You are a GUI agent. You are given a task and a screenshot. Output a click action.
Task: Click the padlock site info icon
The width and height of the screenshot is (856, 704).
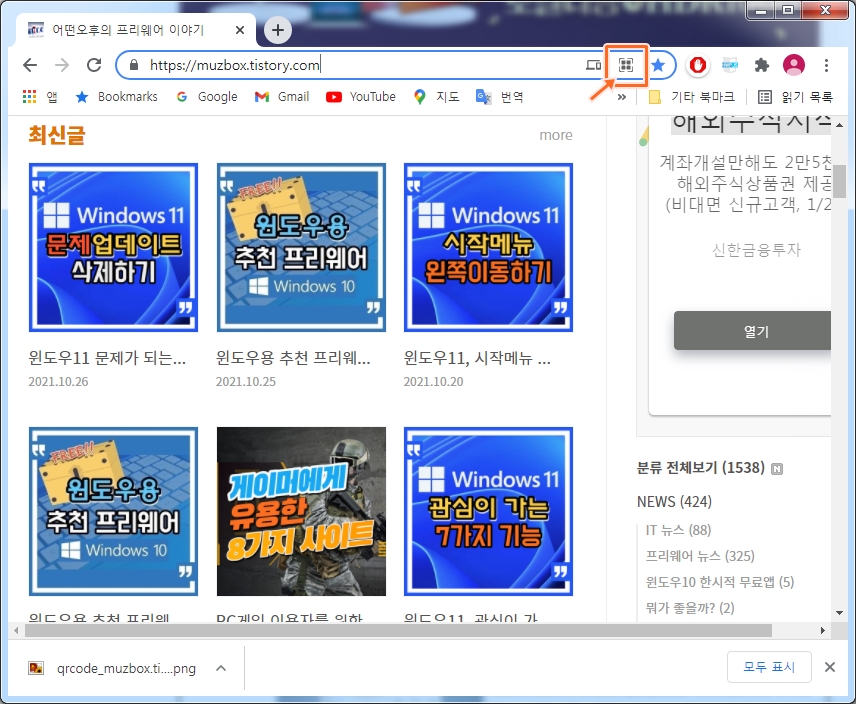click(134, 65)
